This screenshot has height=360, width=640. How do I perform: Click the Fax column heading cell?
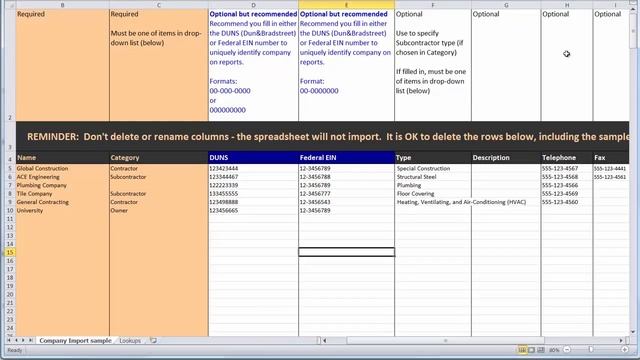[x=611, y=158]
